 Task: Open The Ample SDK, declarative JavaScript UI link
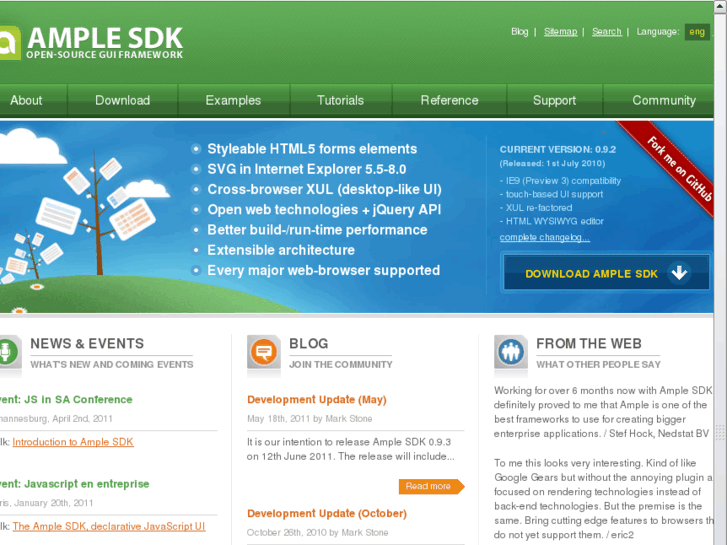click(x=109, y=526)
